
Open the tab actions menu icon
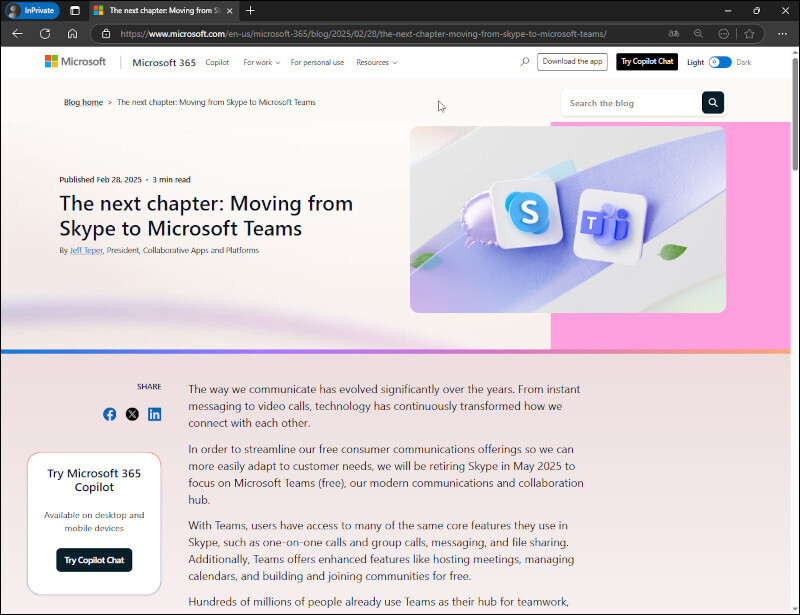point(75,10)
